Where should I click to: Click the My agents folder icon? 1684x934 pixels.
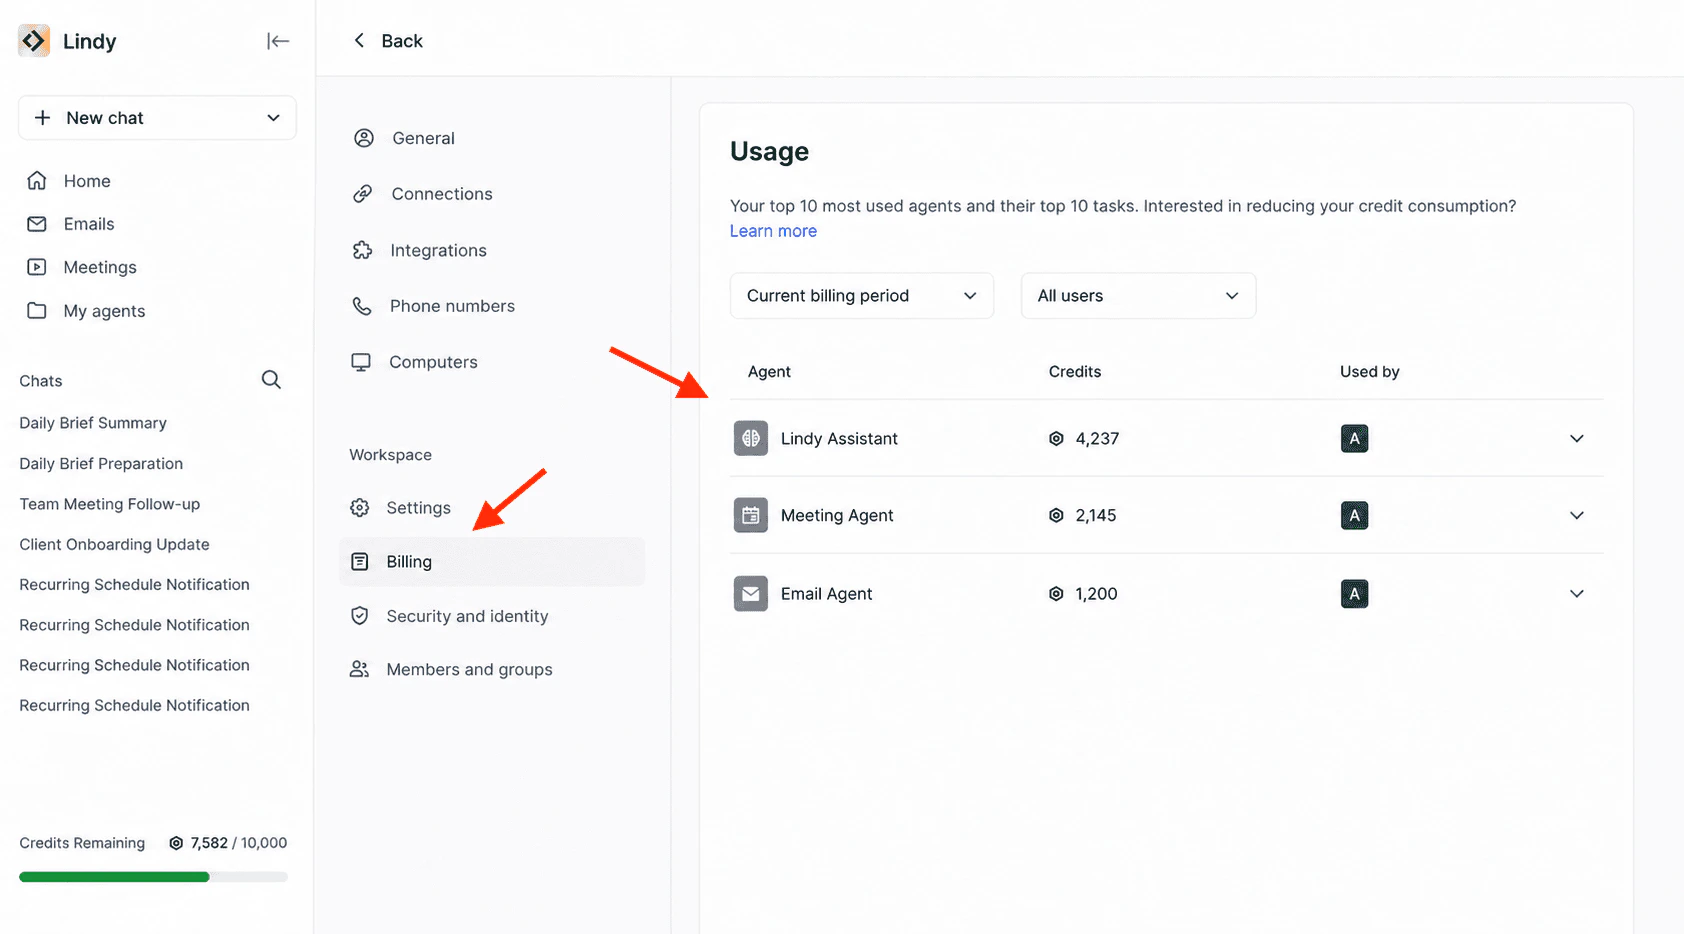click(x=37, y=311)
